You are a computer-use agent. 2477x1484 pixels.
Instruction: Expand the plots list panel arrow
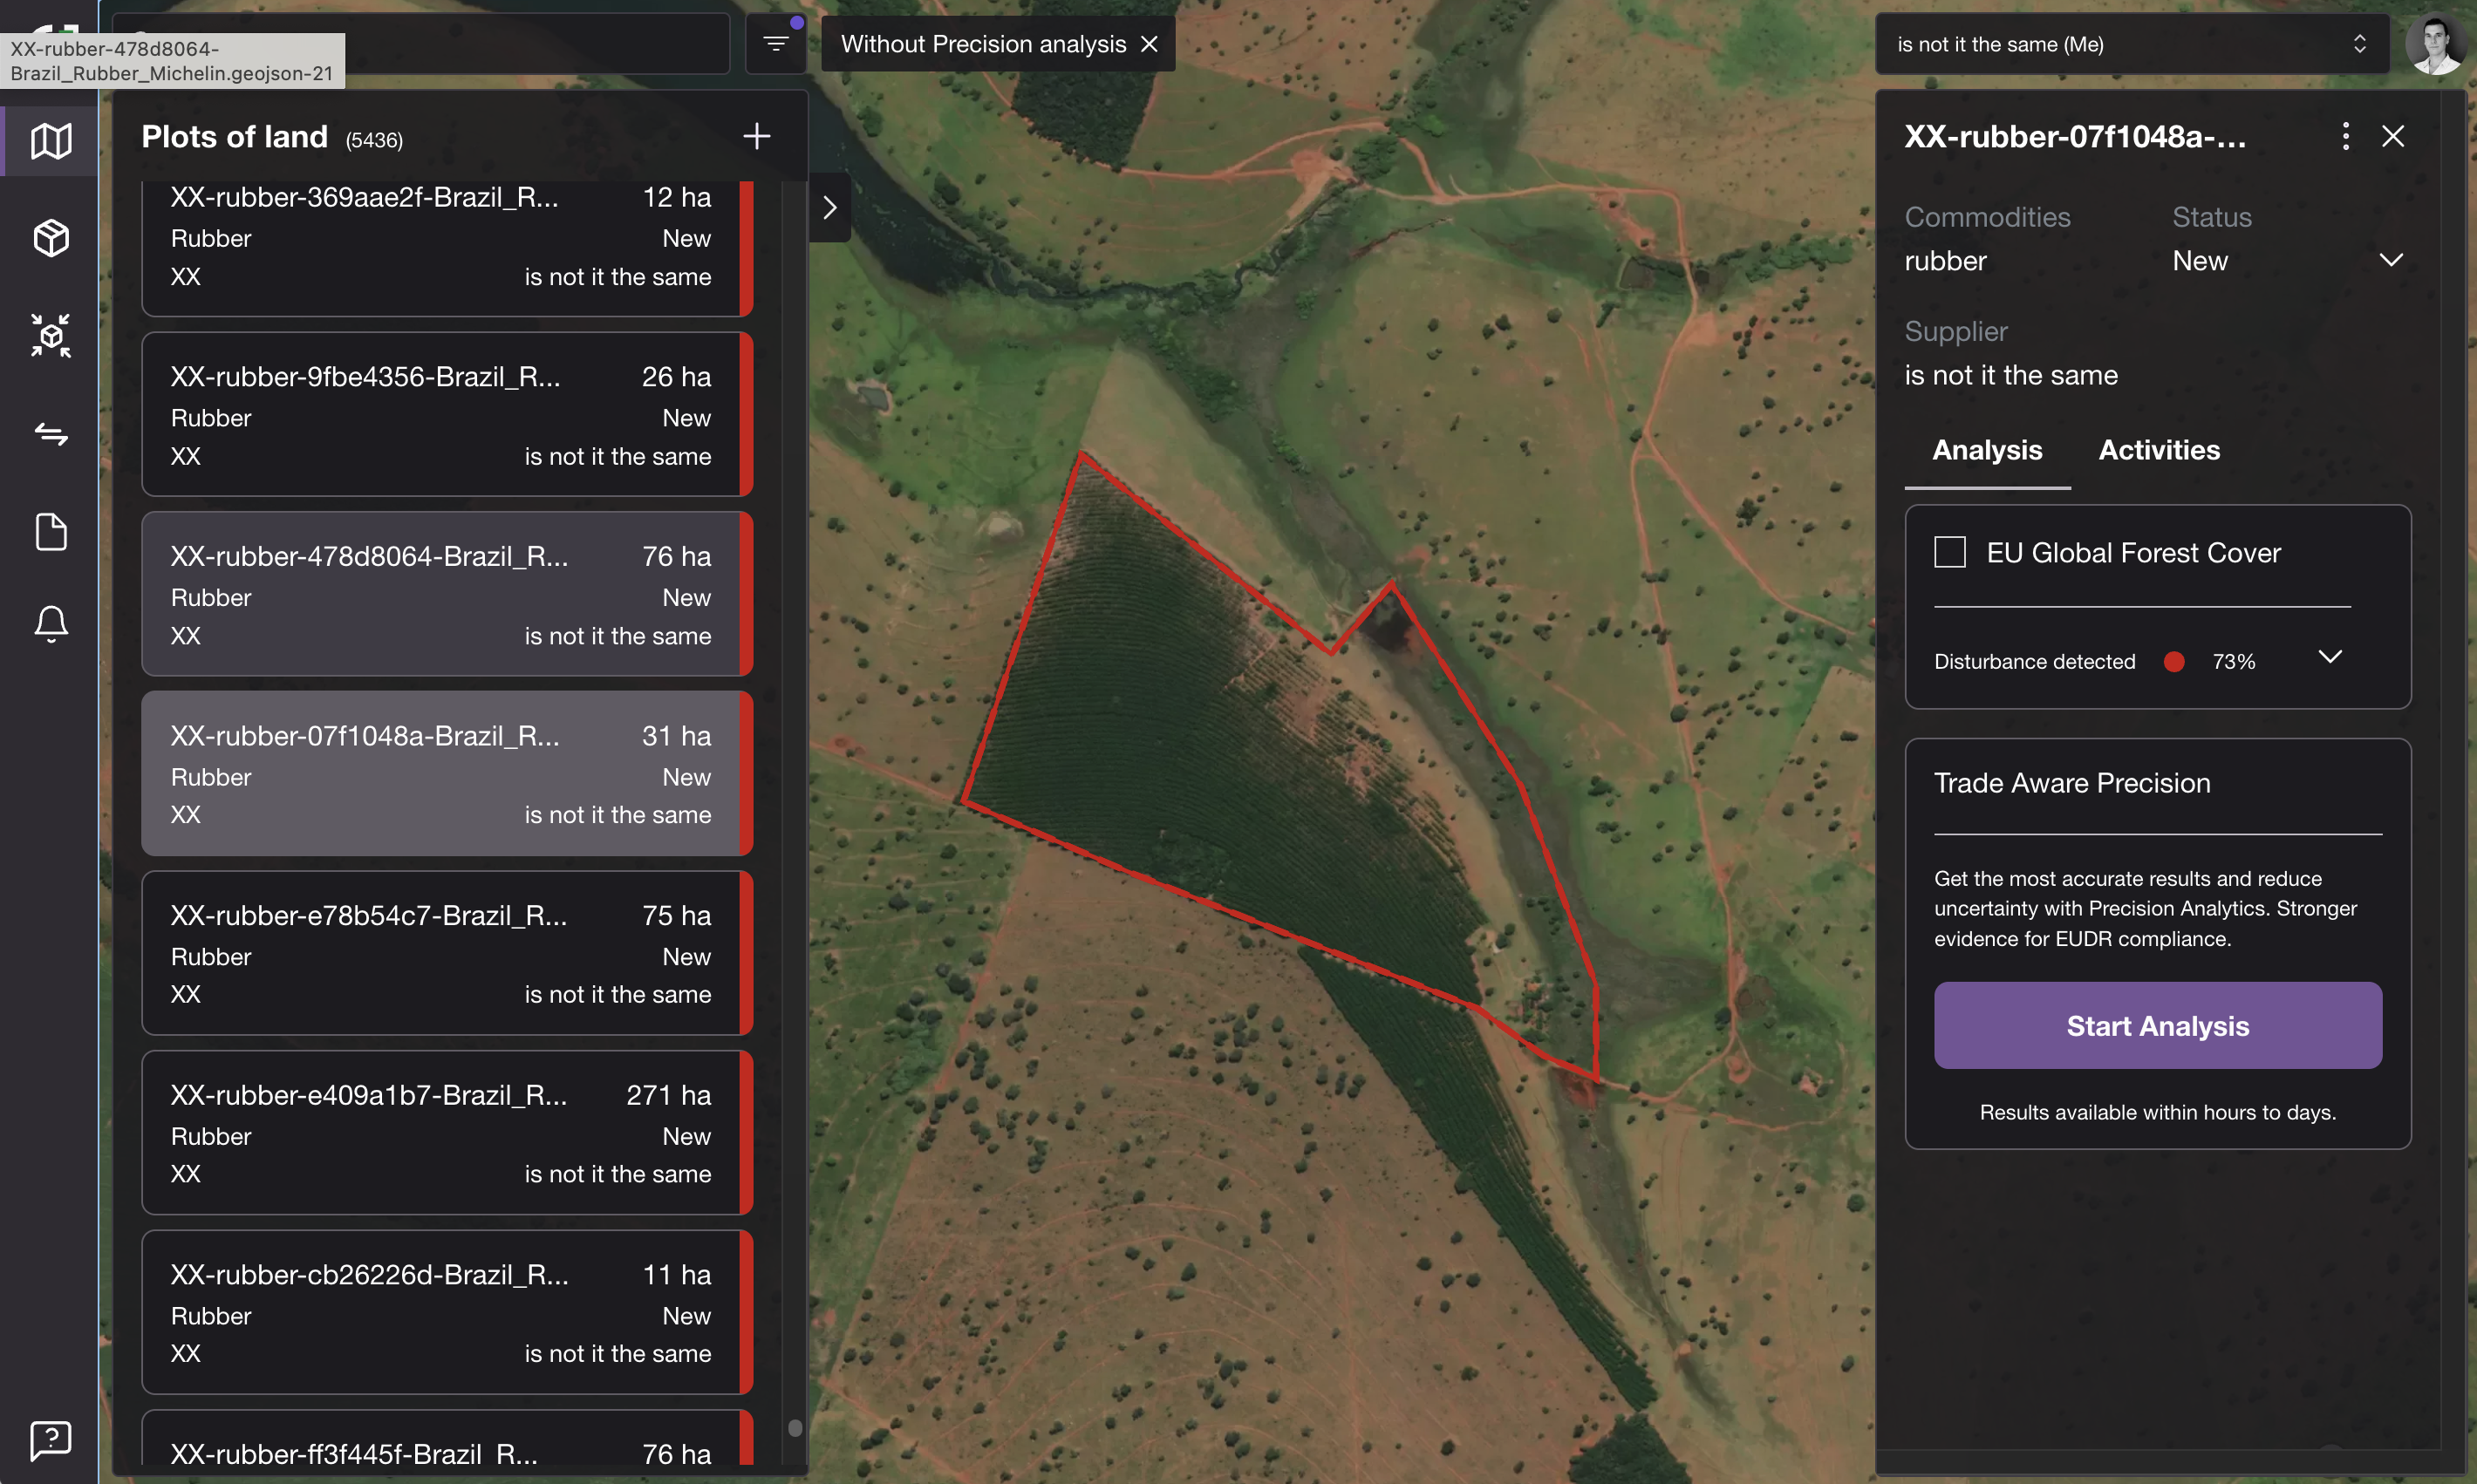coord(829,208)
